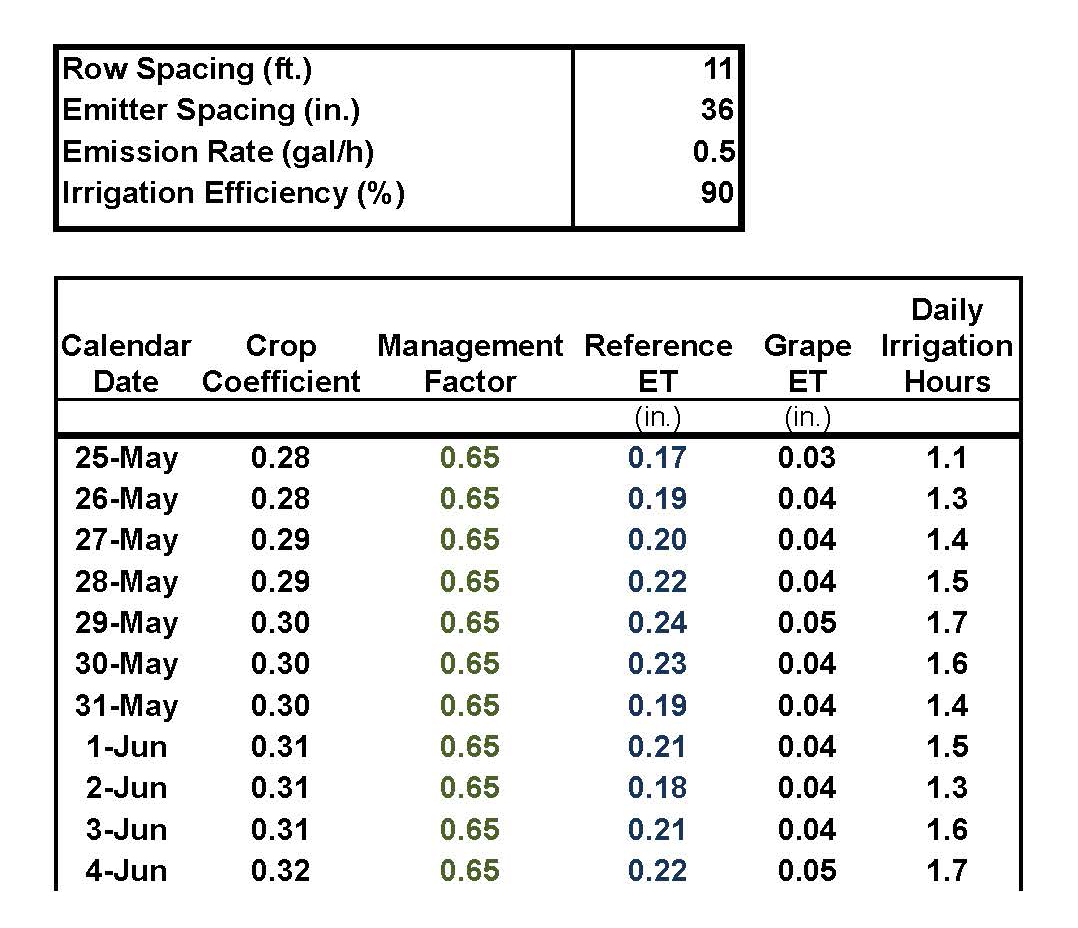Select the Irrigation Efficiency value 90
This screenshot has height=928, width=1078.
click(717, 193)
